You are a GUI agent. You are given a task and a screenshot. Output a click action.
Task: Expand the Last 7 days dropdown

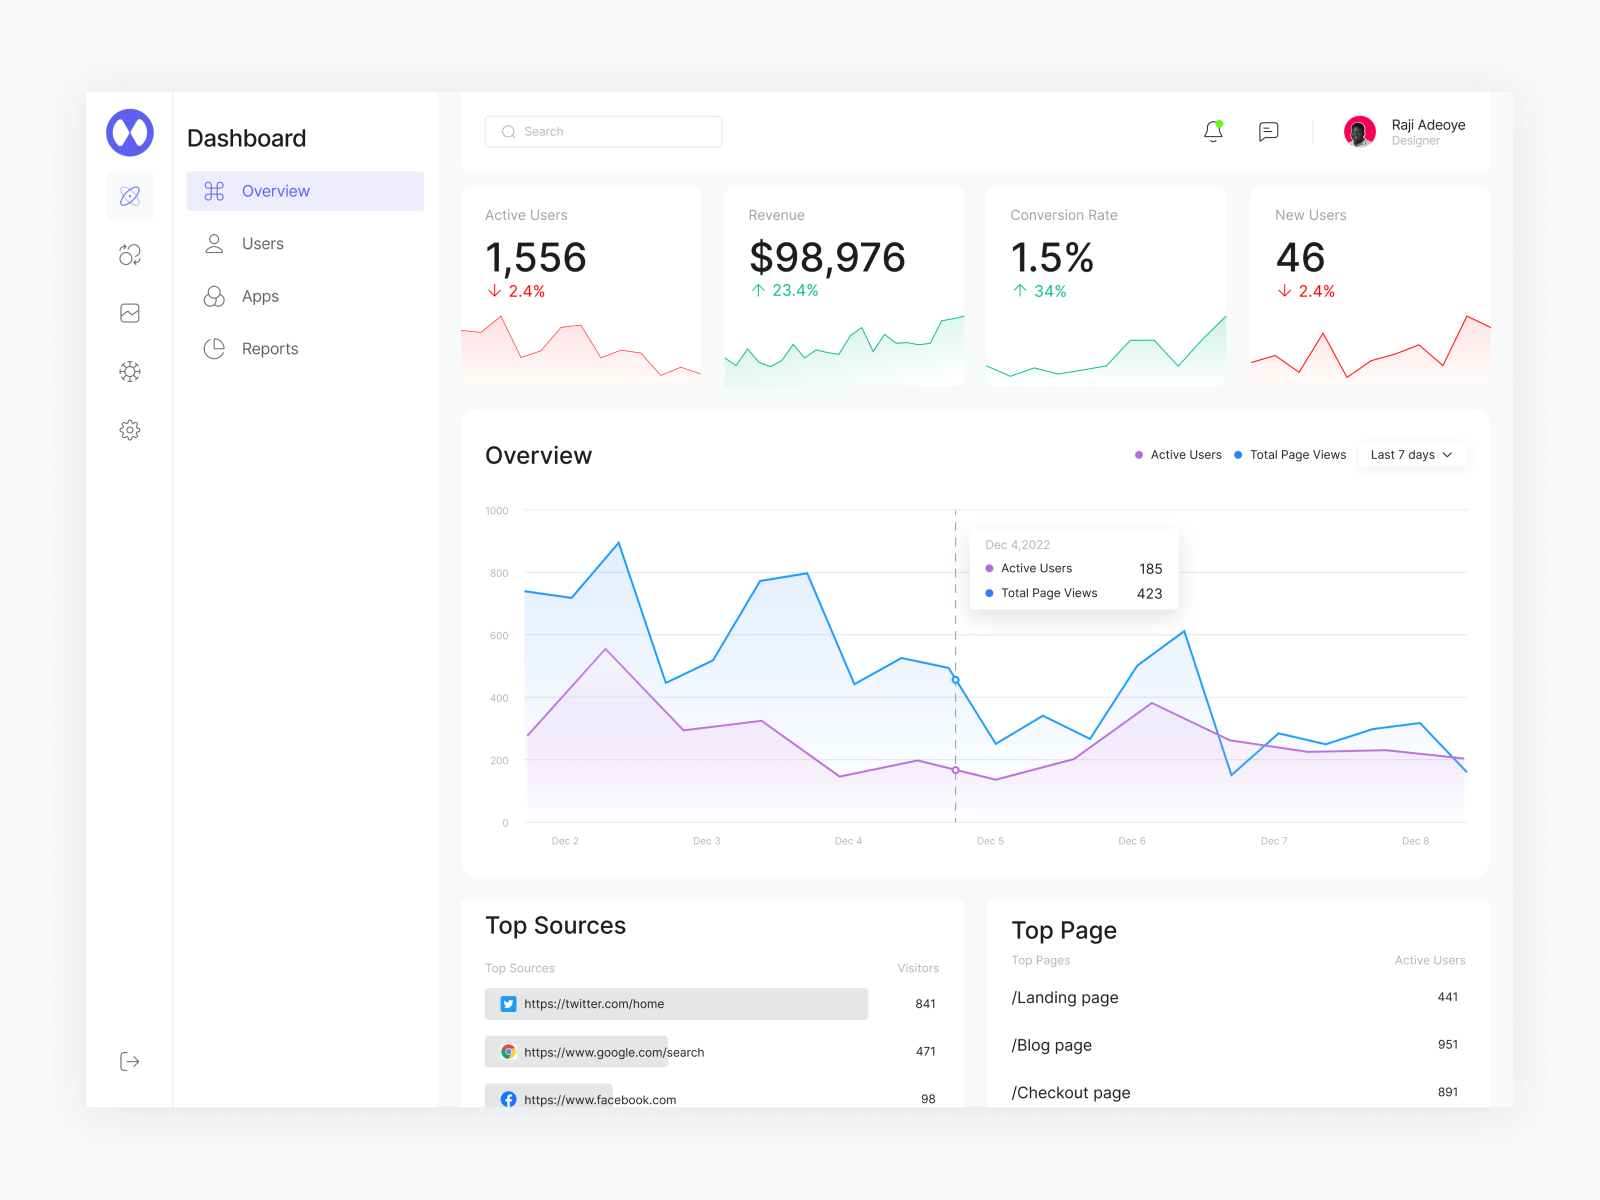(1412, 455)
